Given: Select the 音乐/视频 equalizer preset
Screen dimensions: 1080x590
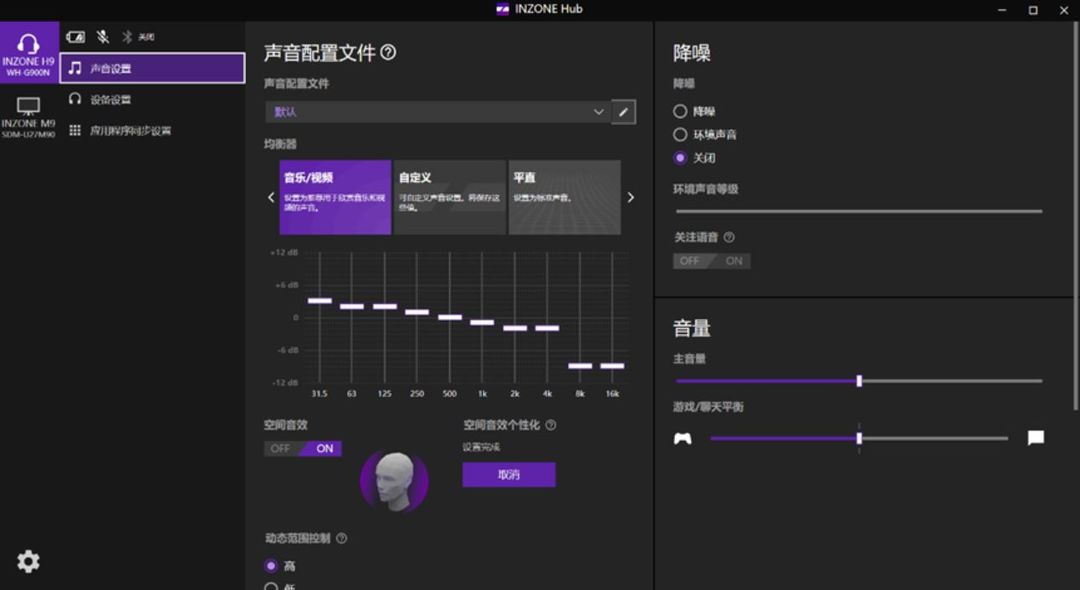Looking at the screenshot, I should [x=335, y=198].
